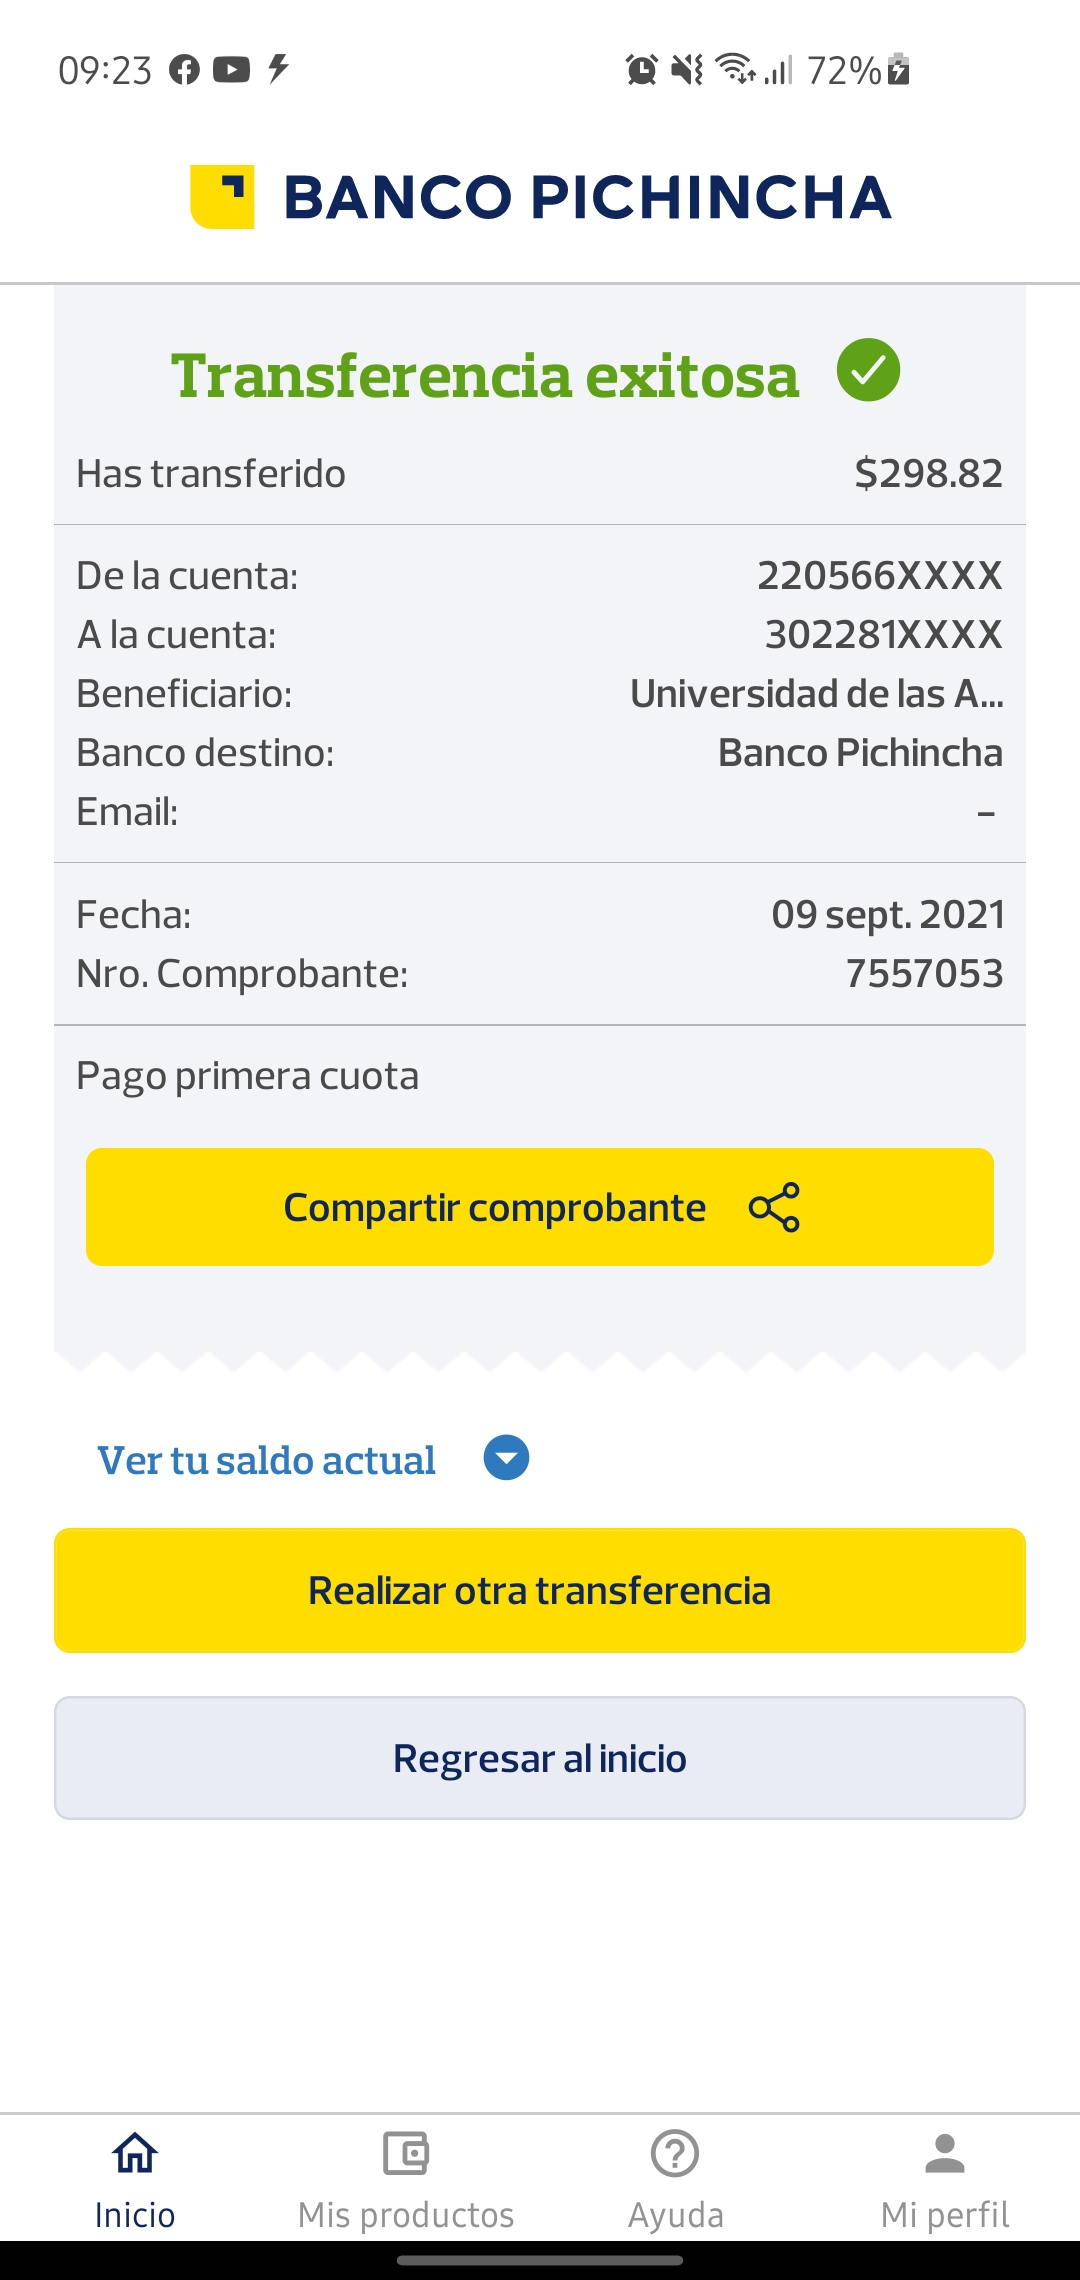Tap the Ver tu saldo actual link
The image size is (1080, 2280).
(266, 1460)
